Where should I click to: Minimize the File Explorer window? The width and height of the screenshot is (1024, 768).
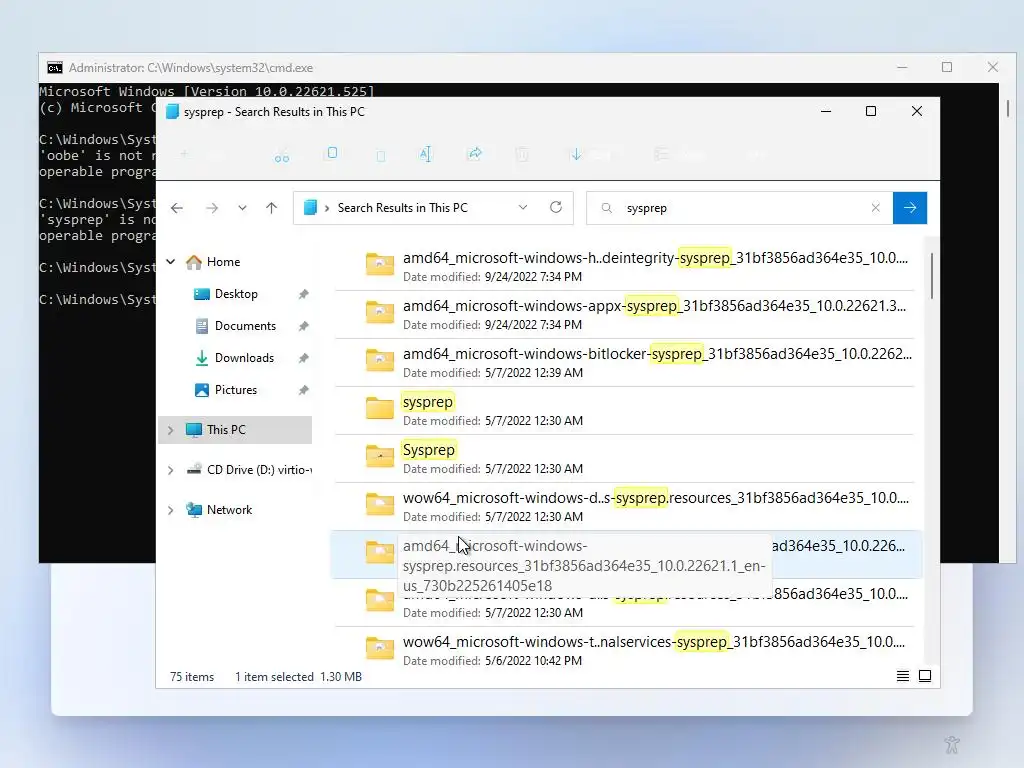826,111
